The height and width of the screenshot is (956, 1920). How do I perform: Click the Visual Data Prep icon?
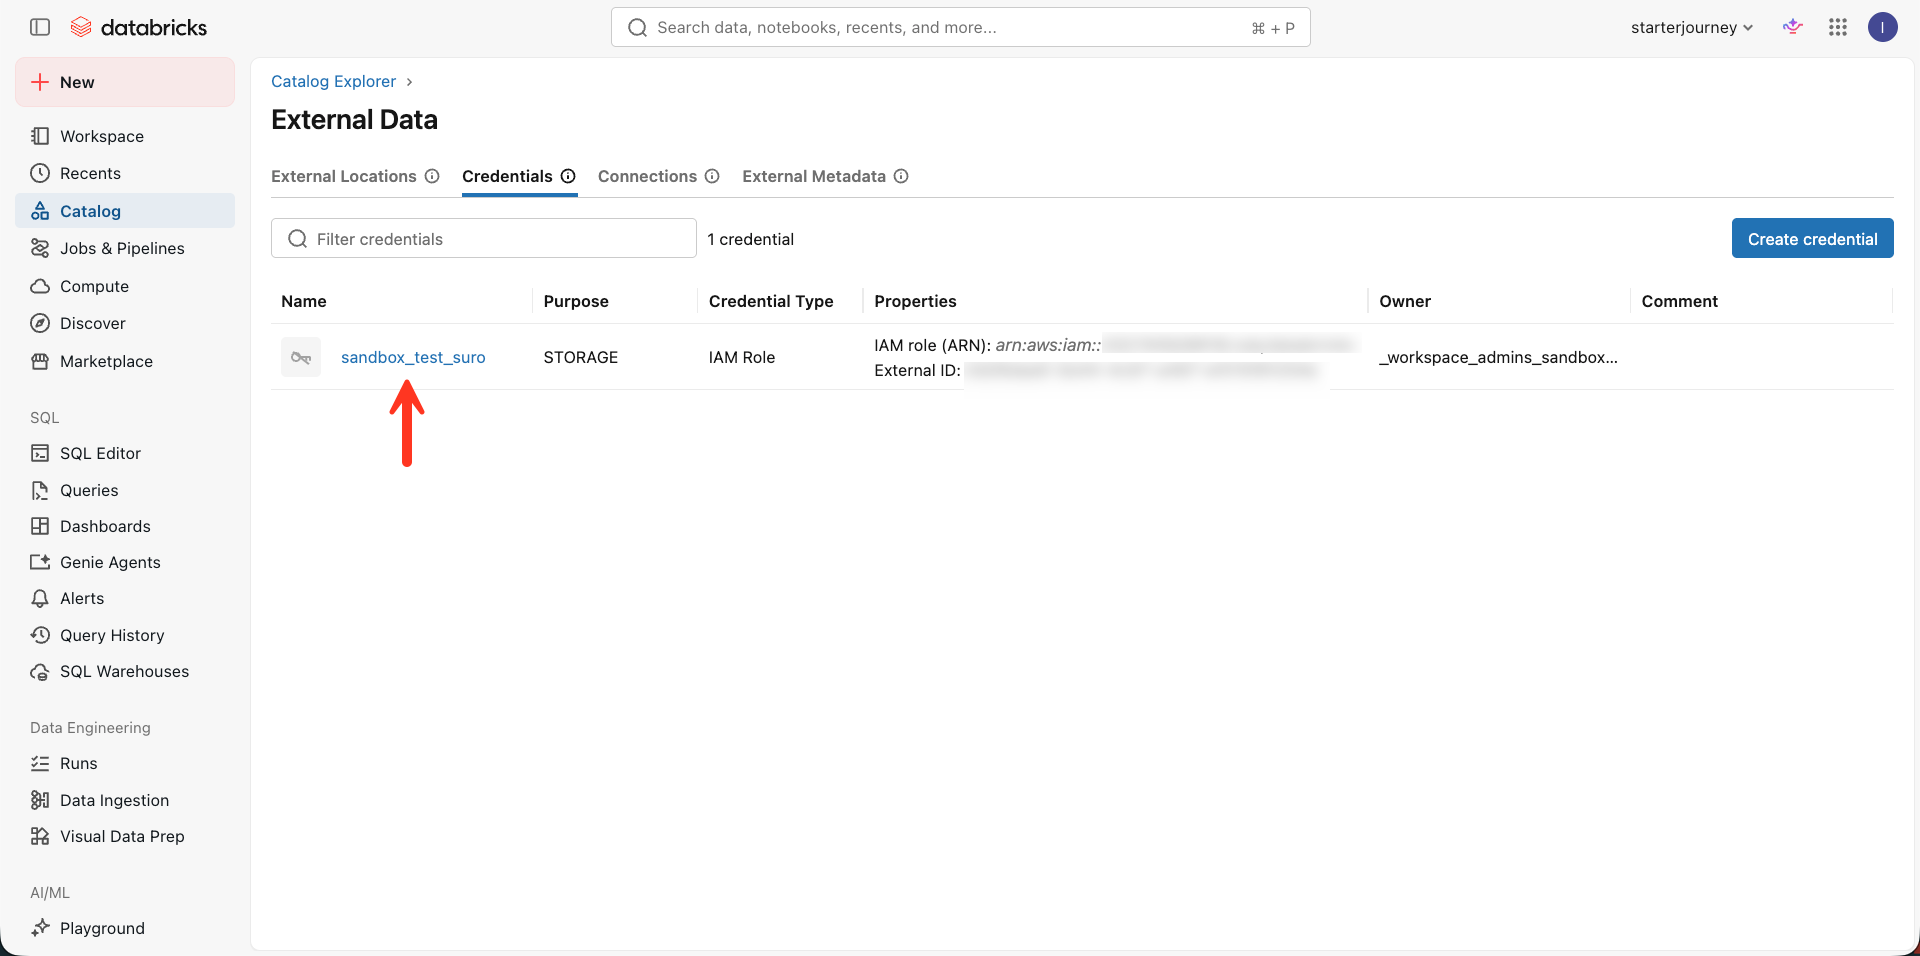(x=40, y=836)
